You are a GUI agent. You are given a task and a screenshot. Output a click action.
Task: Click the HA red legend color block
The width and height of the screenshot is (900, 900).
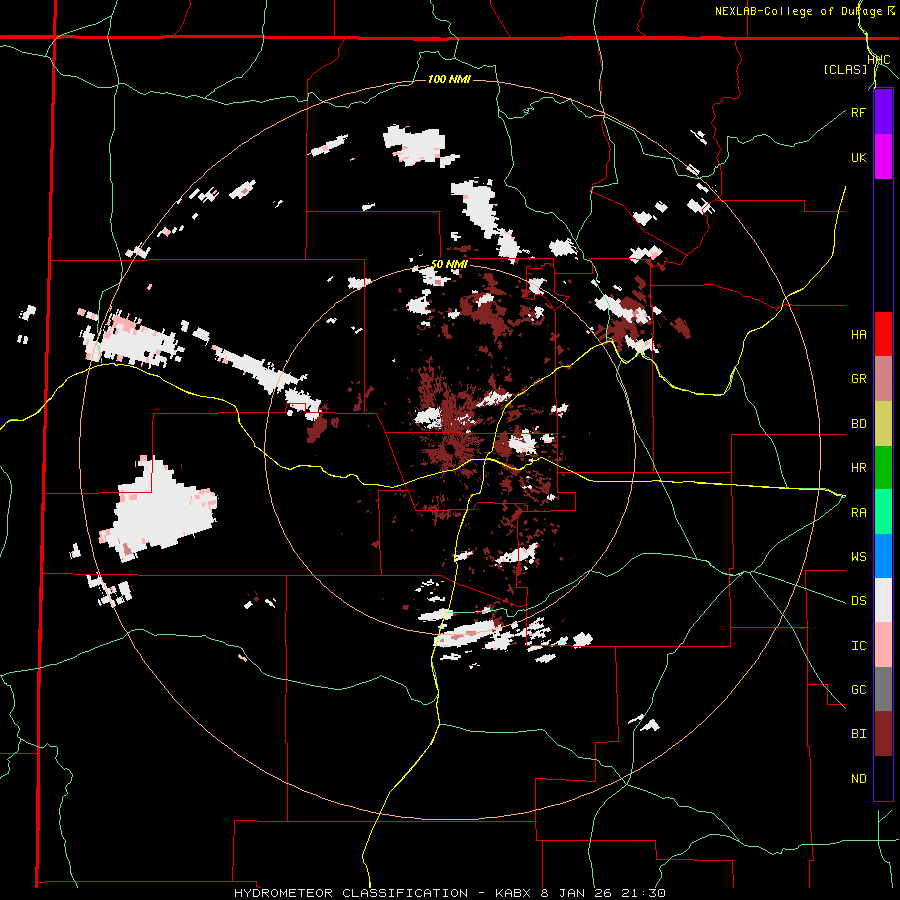coord(883,334)
